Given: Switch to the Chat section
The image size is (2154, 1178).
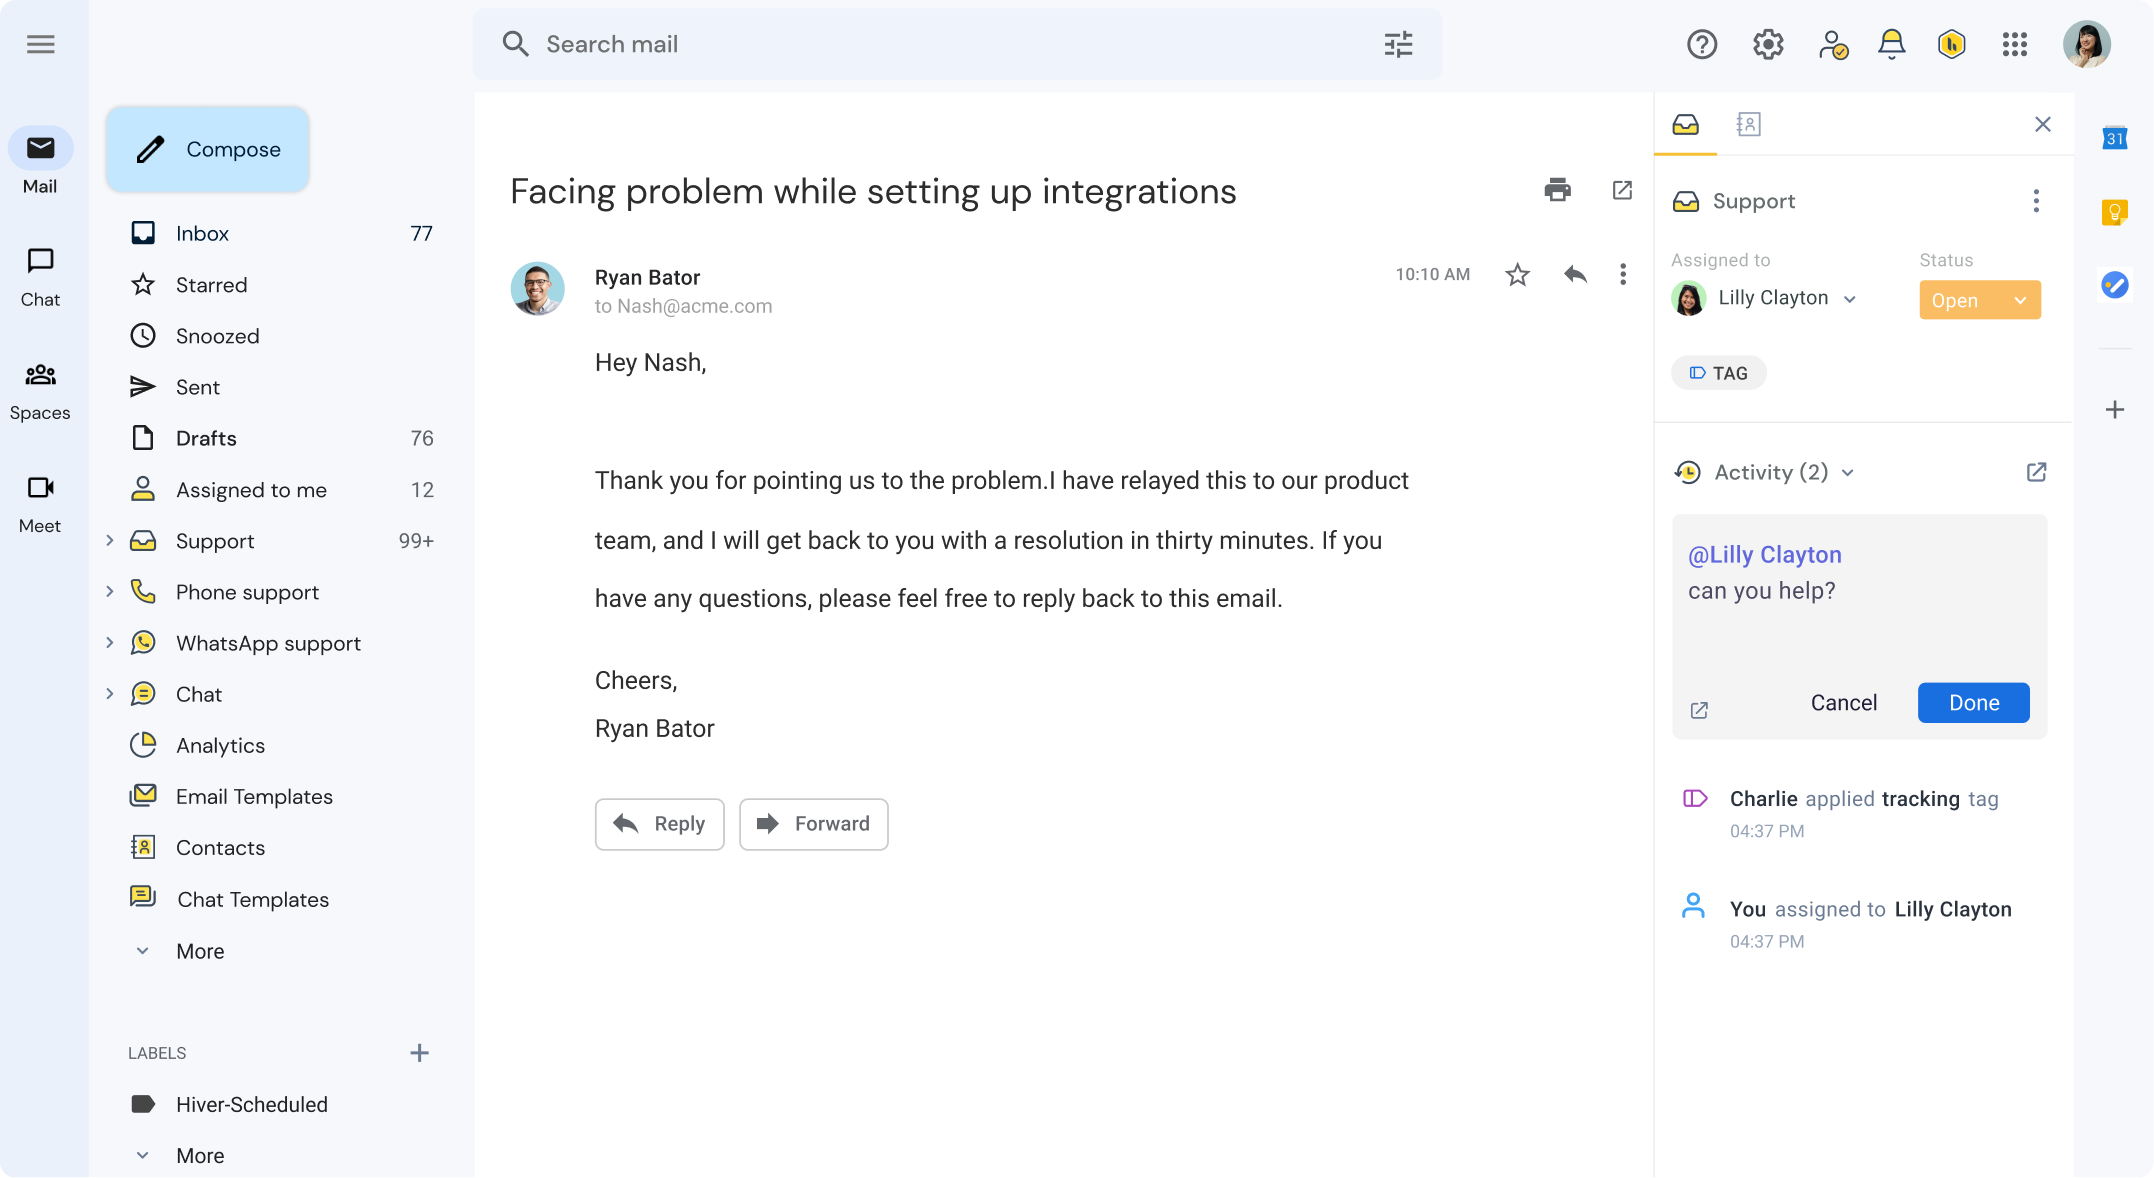Looking at the screenshot, I should pyautogui.click(x=40, y=275).
